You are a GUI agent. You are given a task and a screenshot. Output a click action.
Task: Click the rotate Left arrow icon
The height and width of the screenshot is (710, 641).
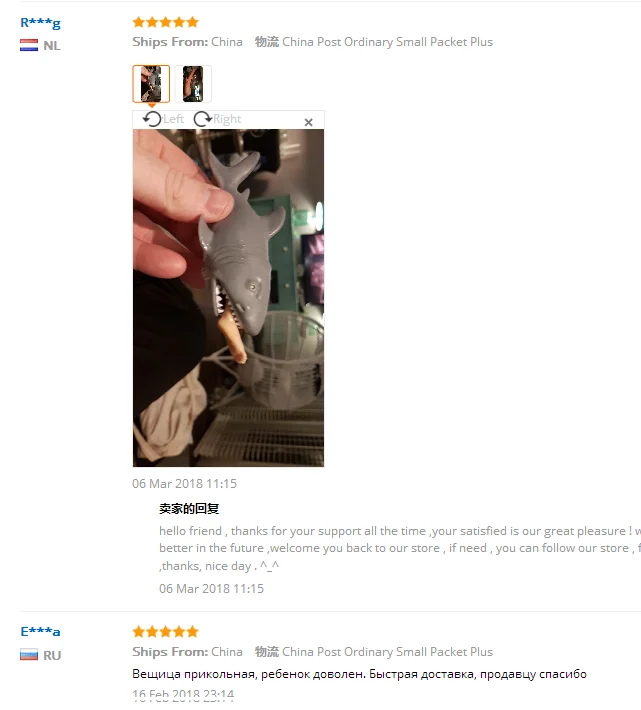[152, 119]
